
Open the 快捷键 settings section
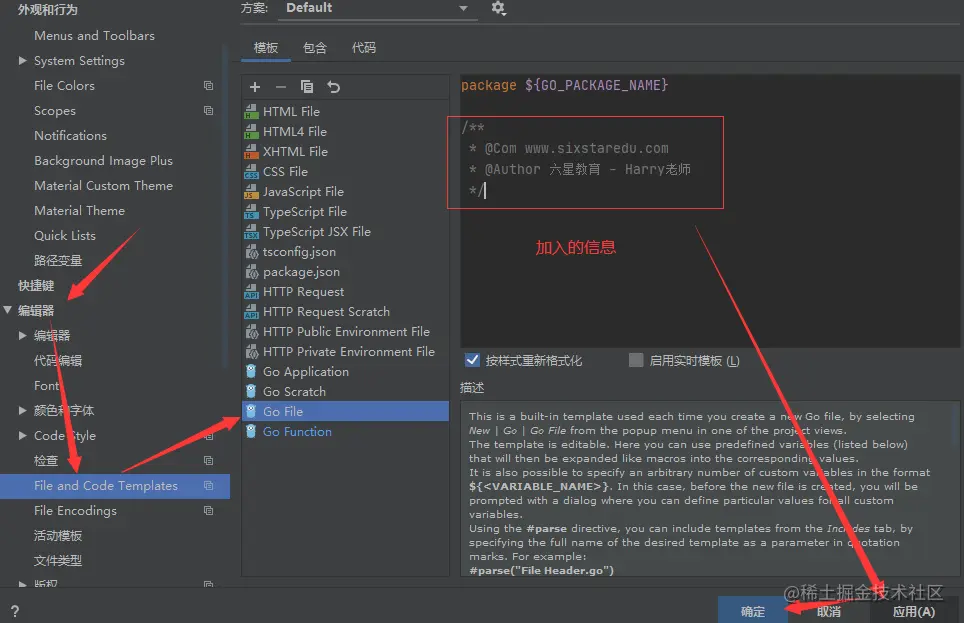click(x=36, y=285)
